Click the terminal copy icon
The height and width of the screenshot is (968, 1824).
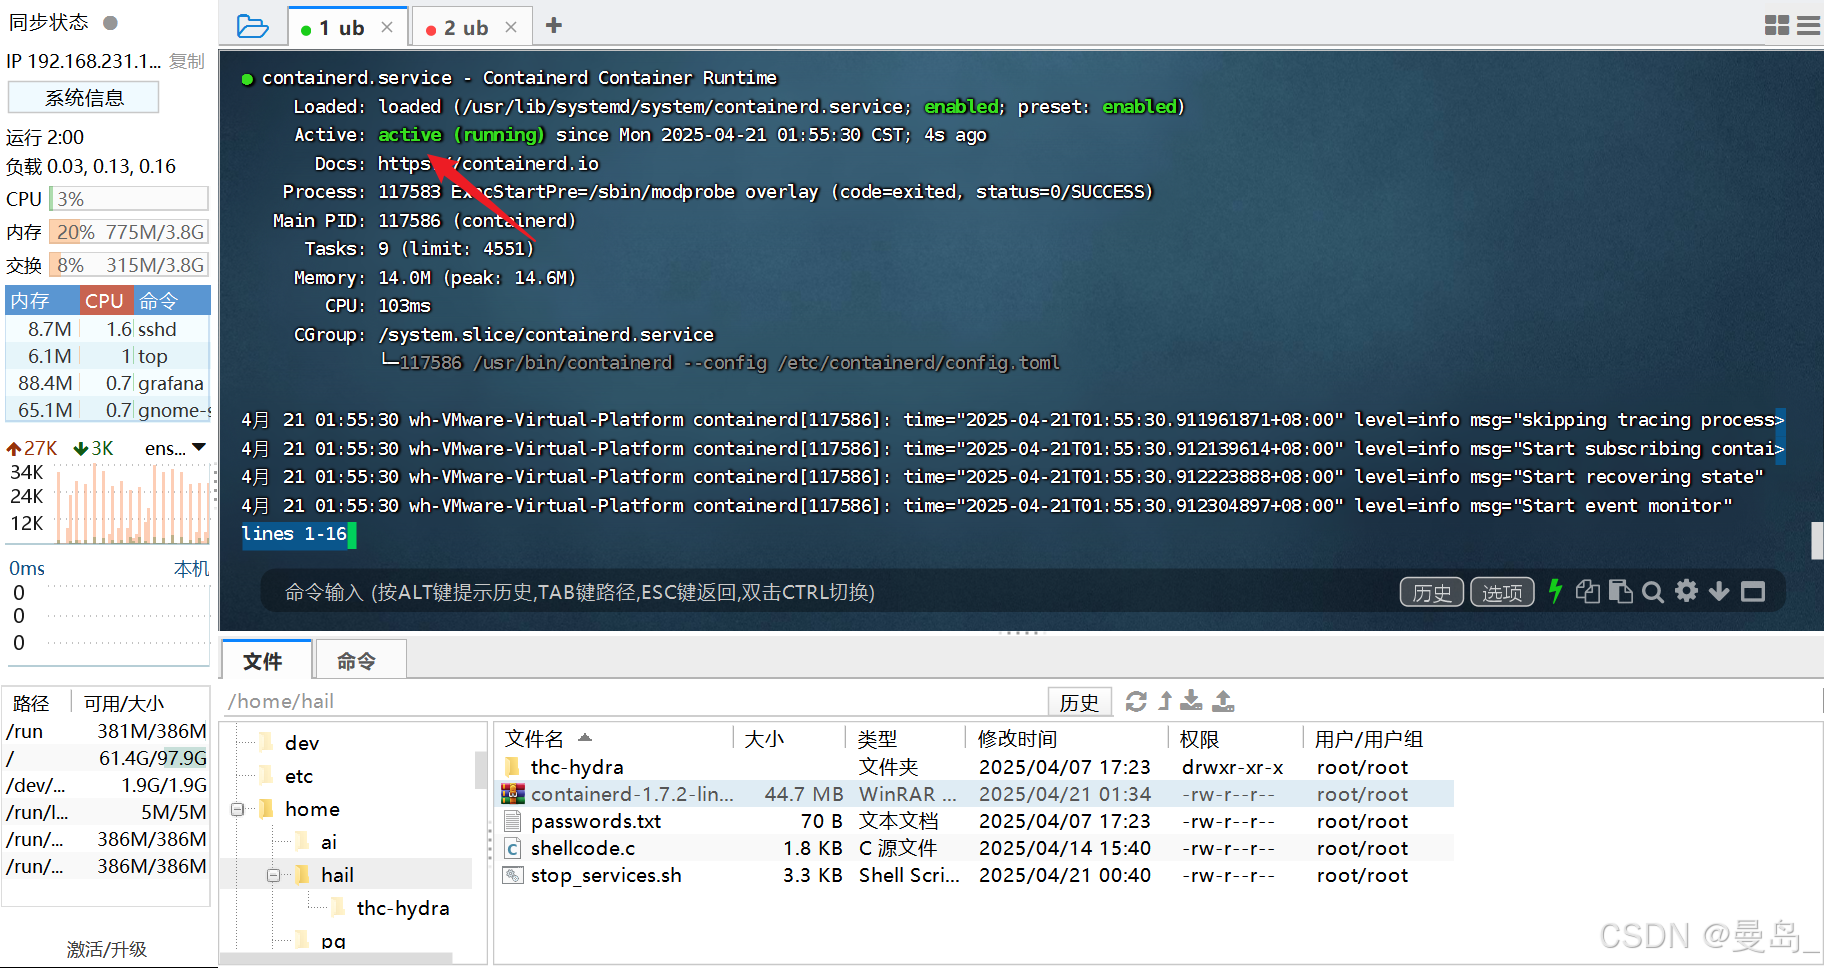tap(1587, 591)
